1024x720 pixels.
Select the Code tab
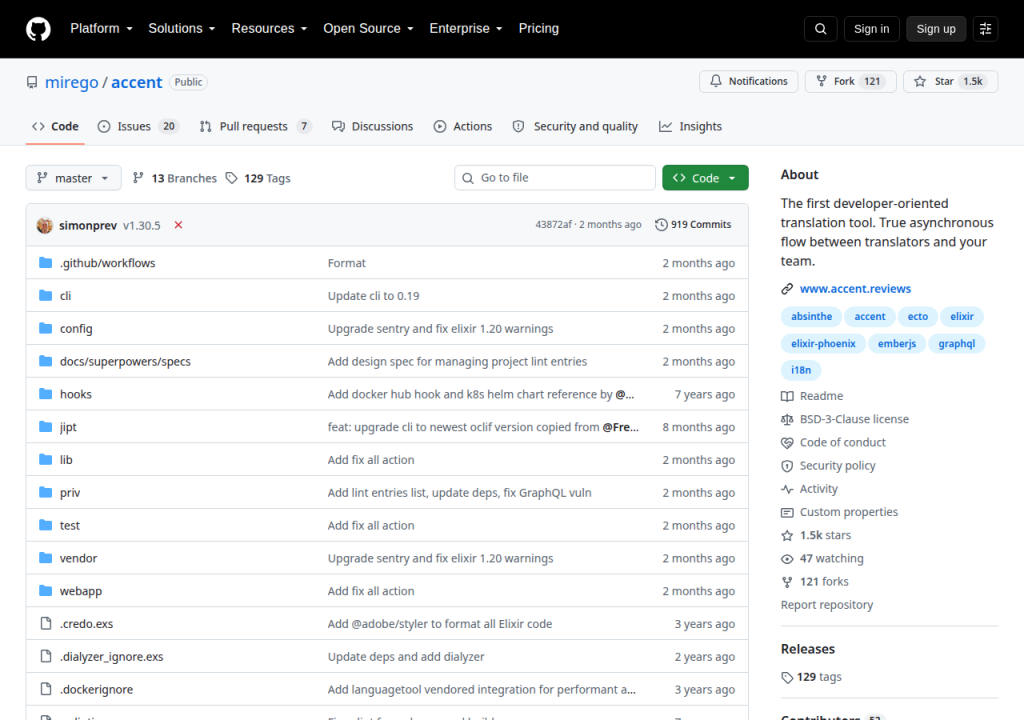tap(55, 127)
